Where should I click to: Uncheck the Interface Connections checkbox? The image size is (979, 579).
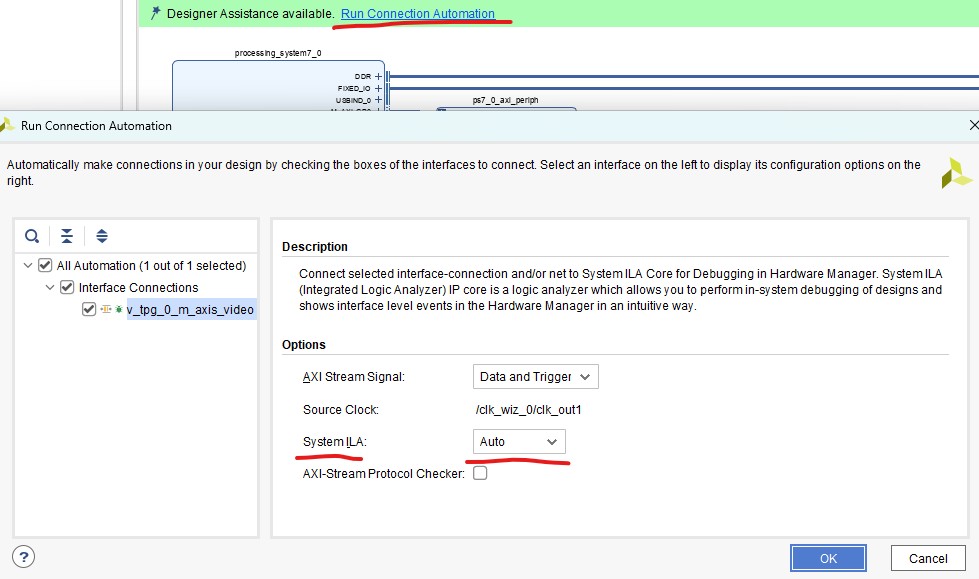click(68, 288)
